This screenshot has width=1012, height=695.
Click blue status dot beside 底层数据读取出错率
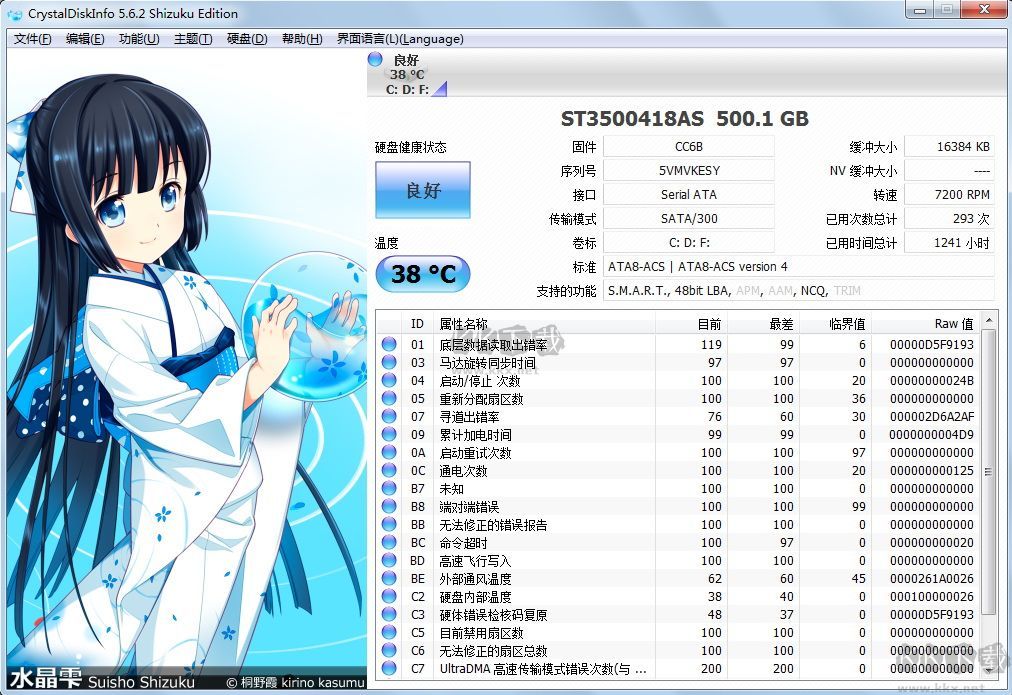click(x=389, y=344)
